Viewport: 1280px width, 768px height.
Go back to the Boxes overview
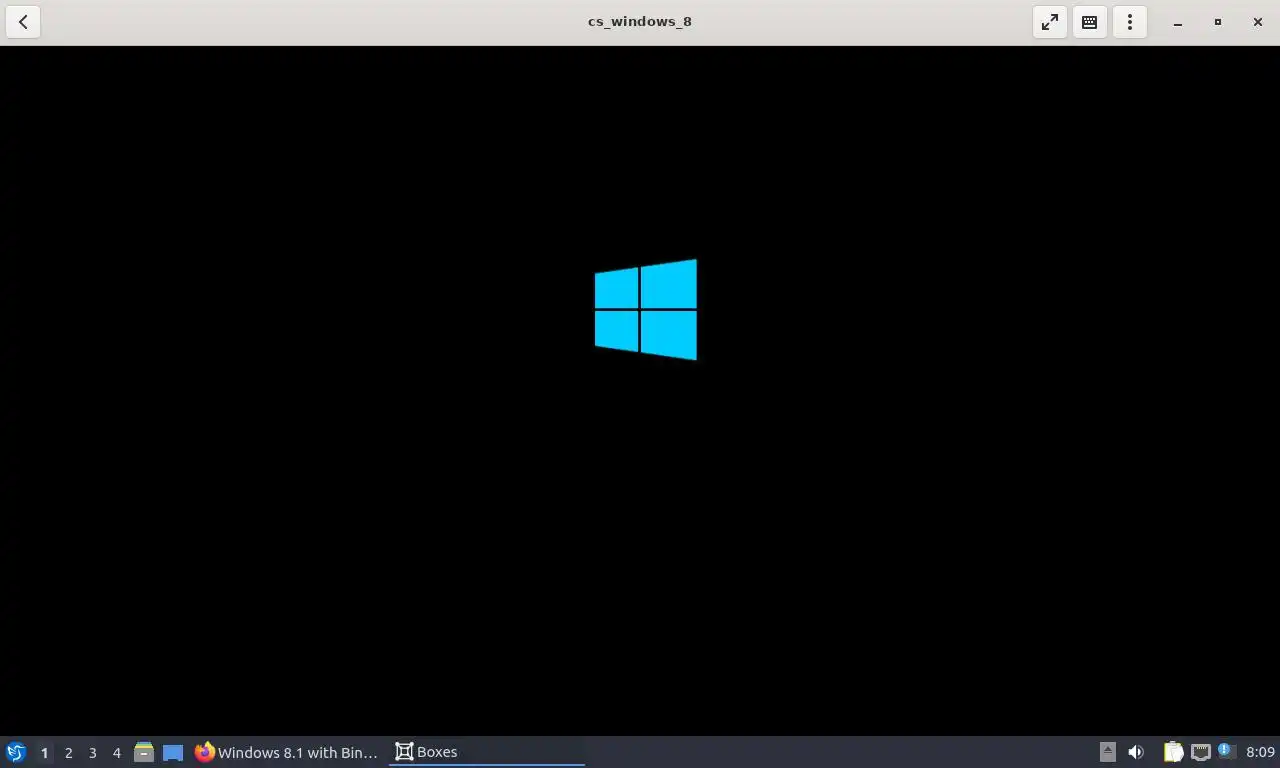[x=23, y=22]
